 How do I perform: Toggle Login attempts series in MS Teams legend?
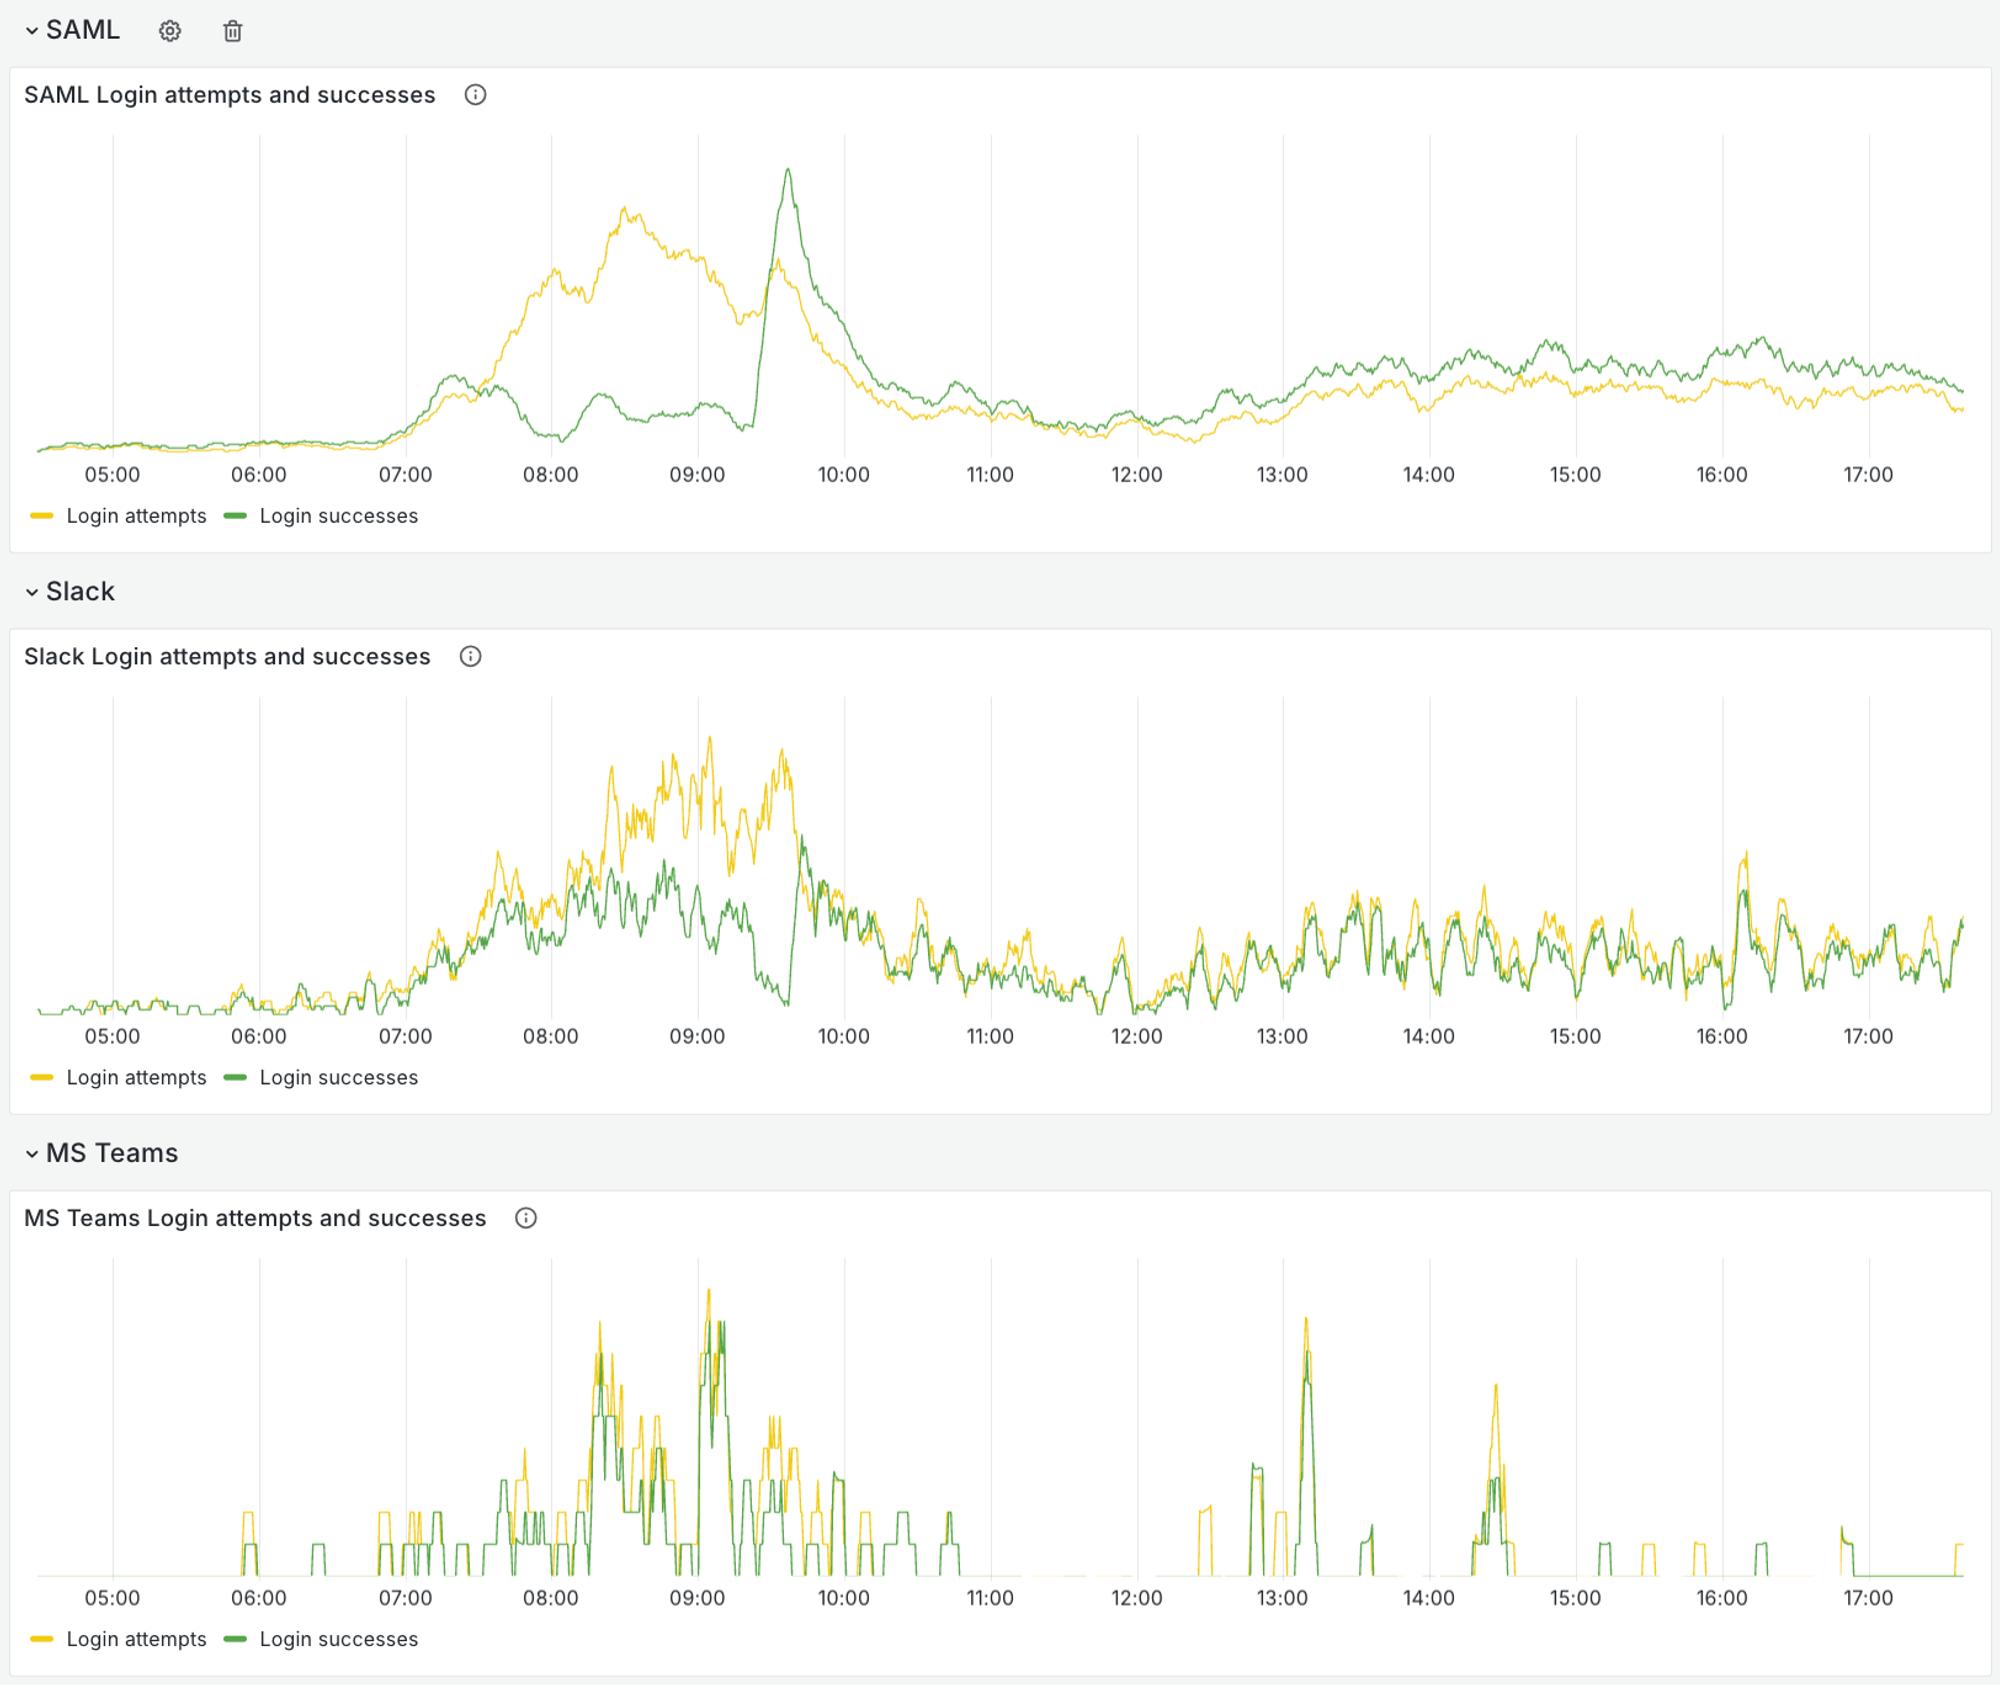pyautogui.click(x=136, y=1639)
